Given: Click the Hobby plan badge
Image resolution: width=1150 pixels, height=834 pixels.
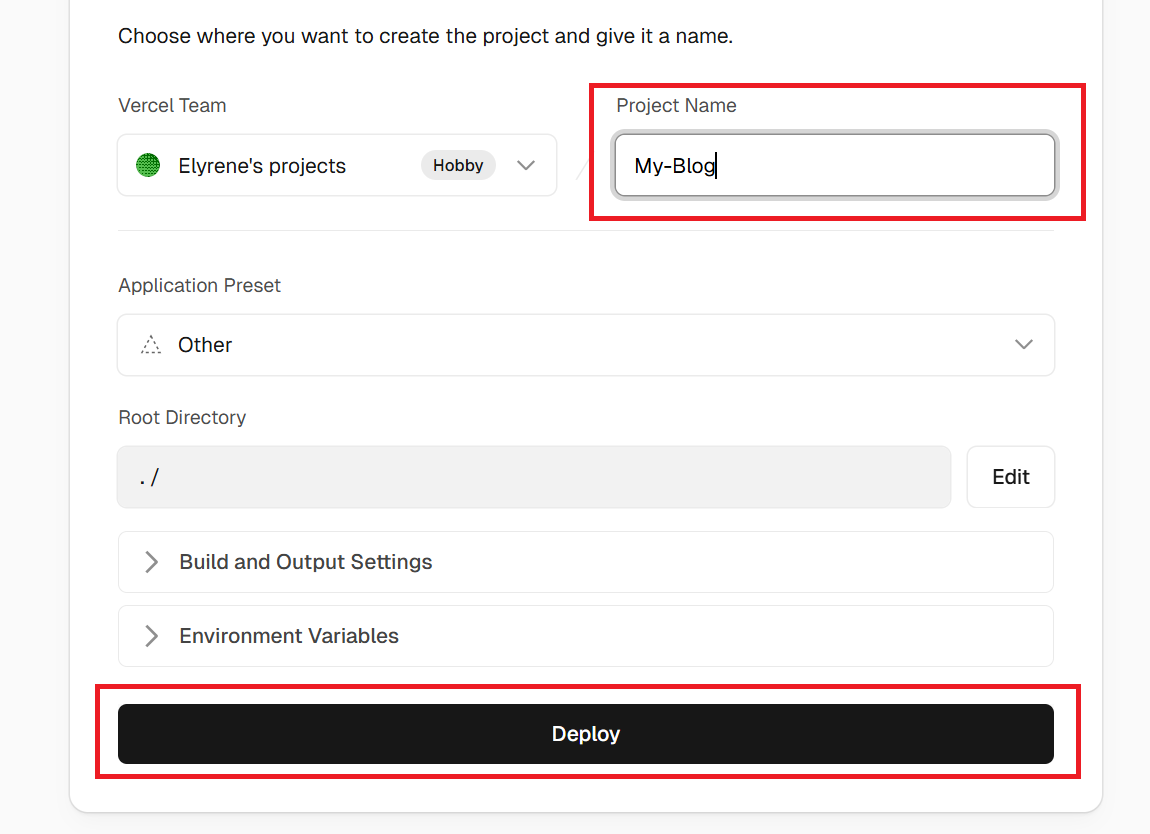Looking at the screenshot, I should (x=458, y=166).
